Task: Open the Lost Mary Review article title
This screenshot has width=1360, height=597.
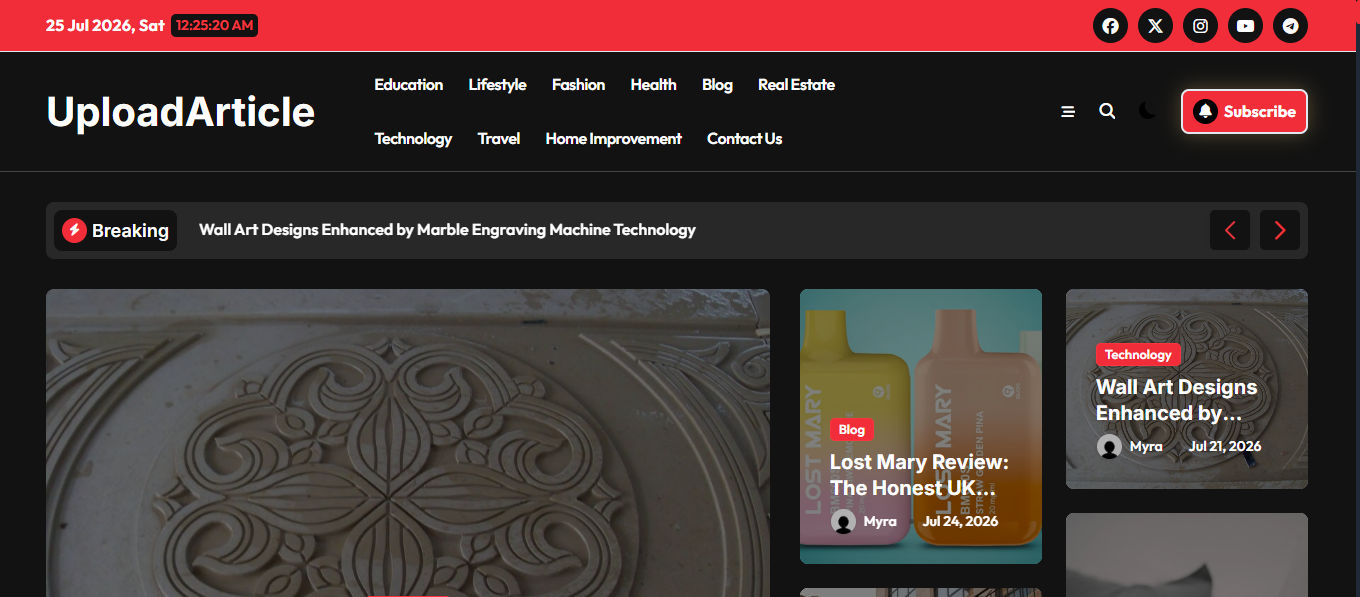Action: [919, 475]
